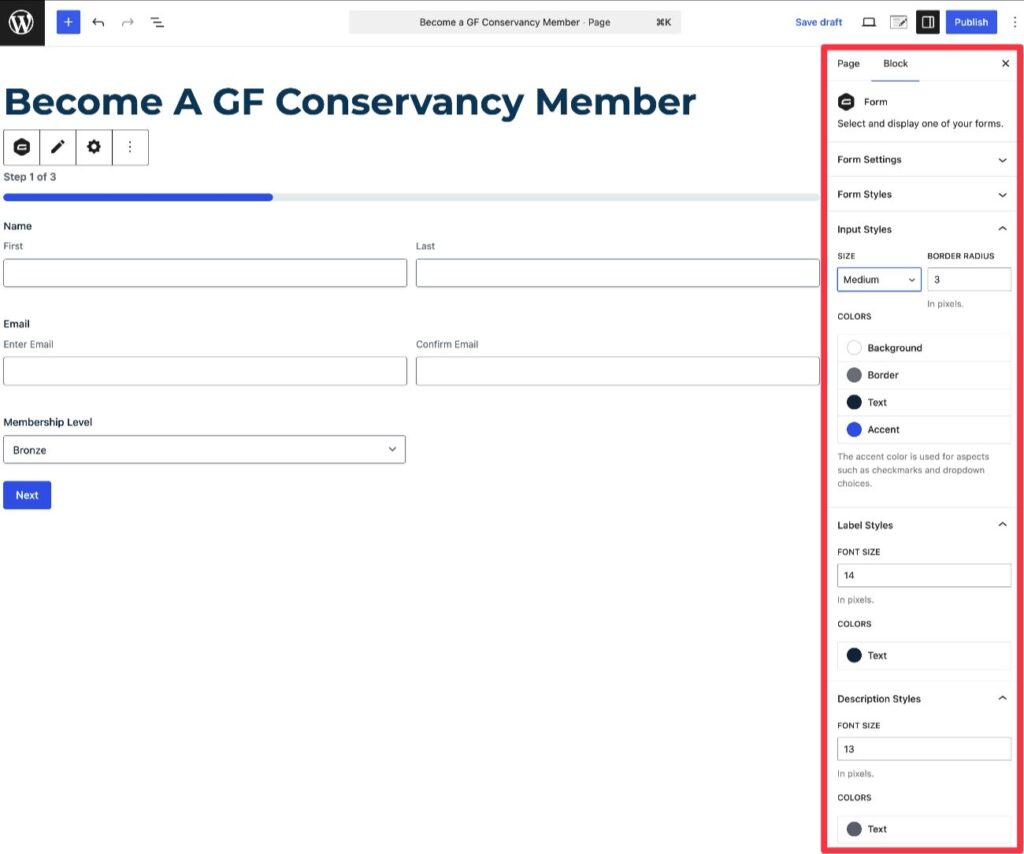Click the Enter Email input field
Image resolution: width=1024 pixels, height=854 pixels.
(205, 371)
